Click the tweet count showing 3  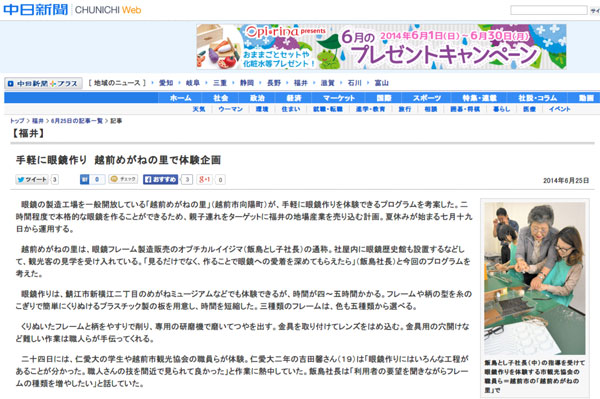click(55, 179)
